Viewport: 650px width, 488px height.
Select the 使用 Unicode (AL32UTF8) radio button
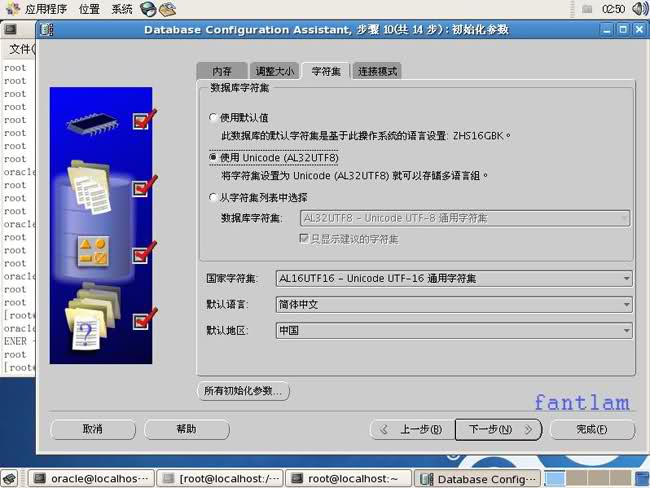coord(213,158)
